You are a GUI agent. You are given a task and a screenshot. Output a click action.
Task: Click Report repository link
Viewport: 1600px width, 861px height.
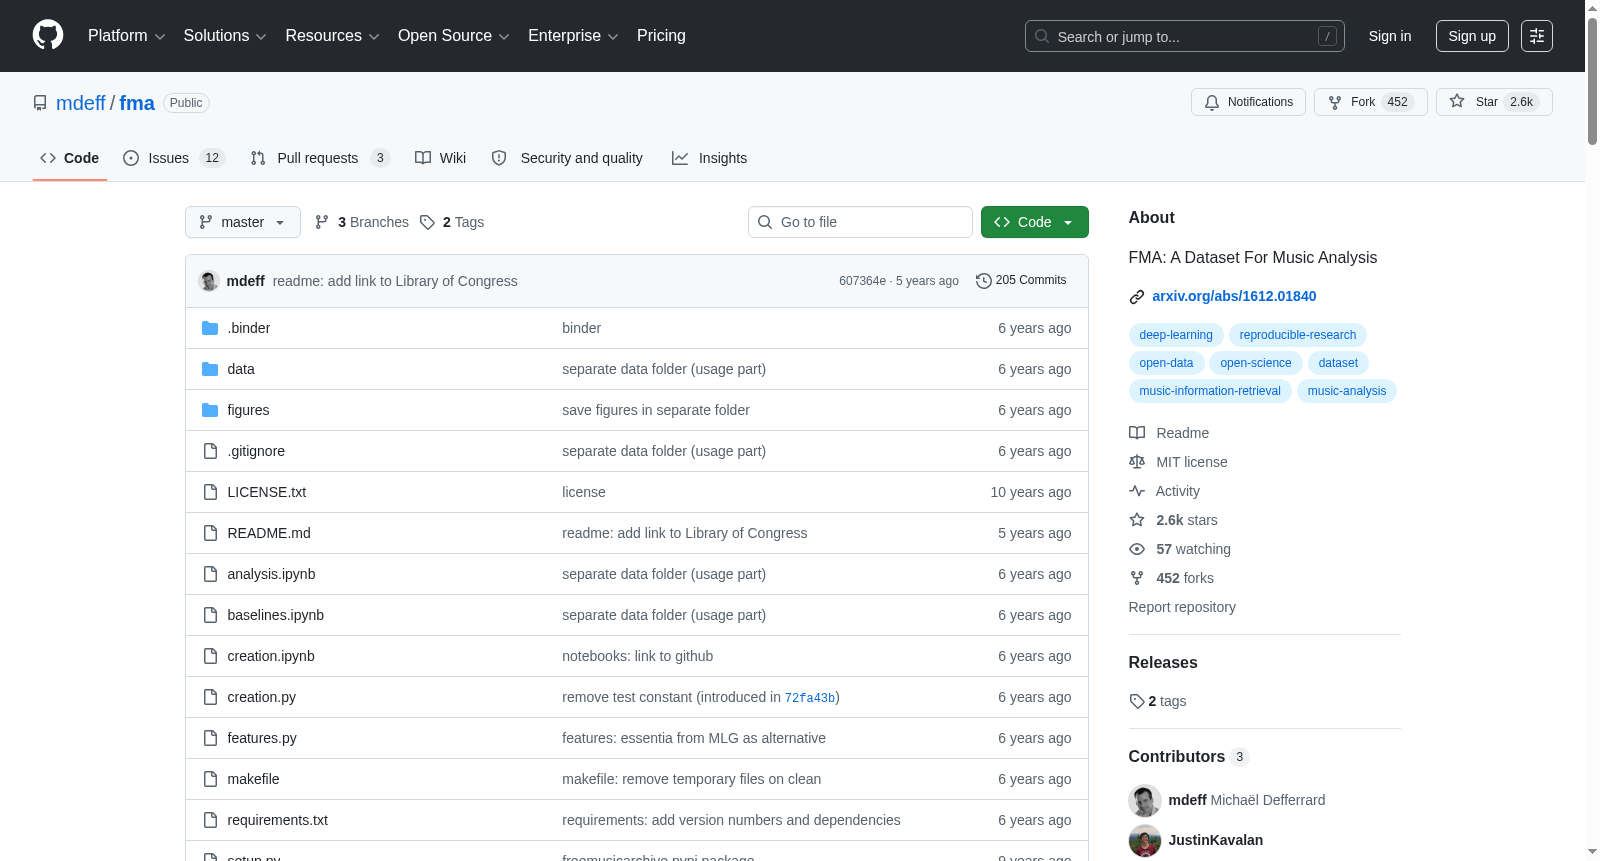1182,607
